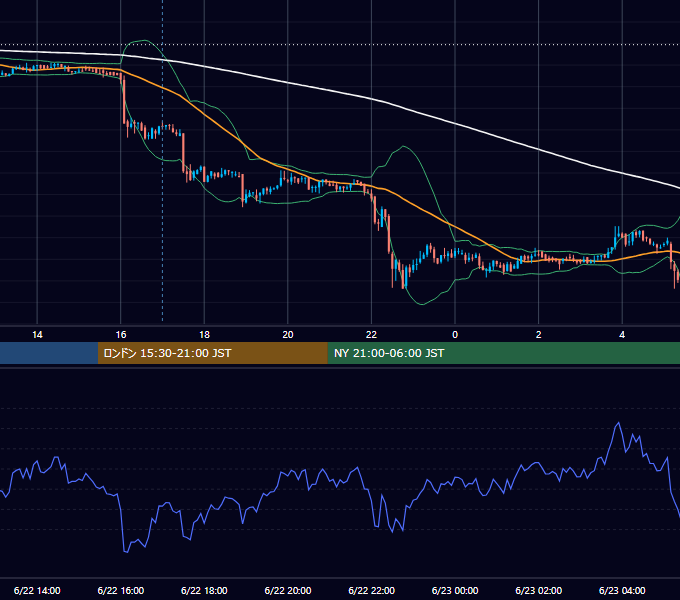
Task: Click the 6/22 20:00 date label
Action: pos(288,590)
